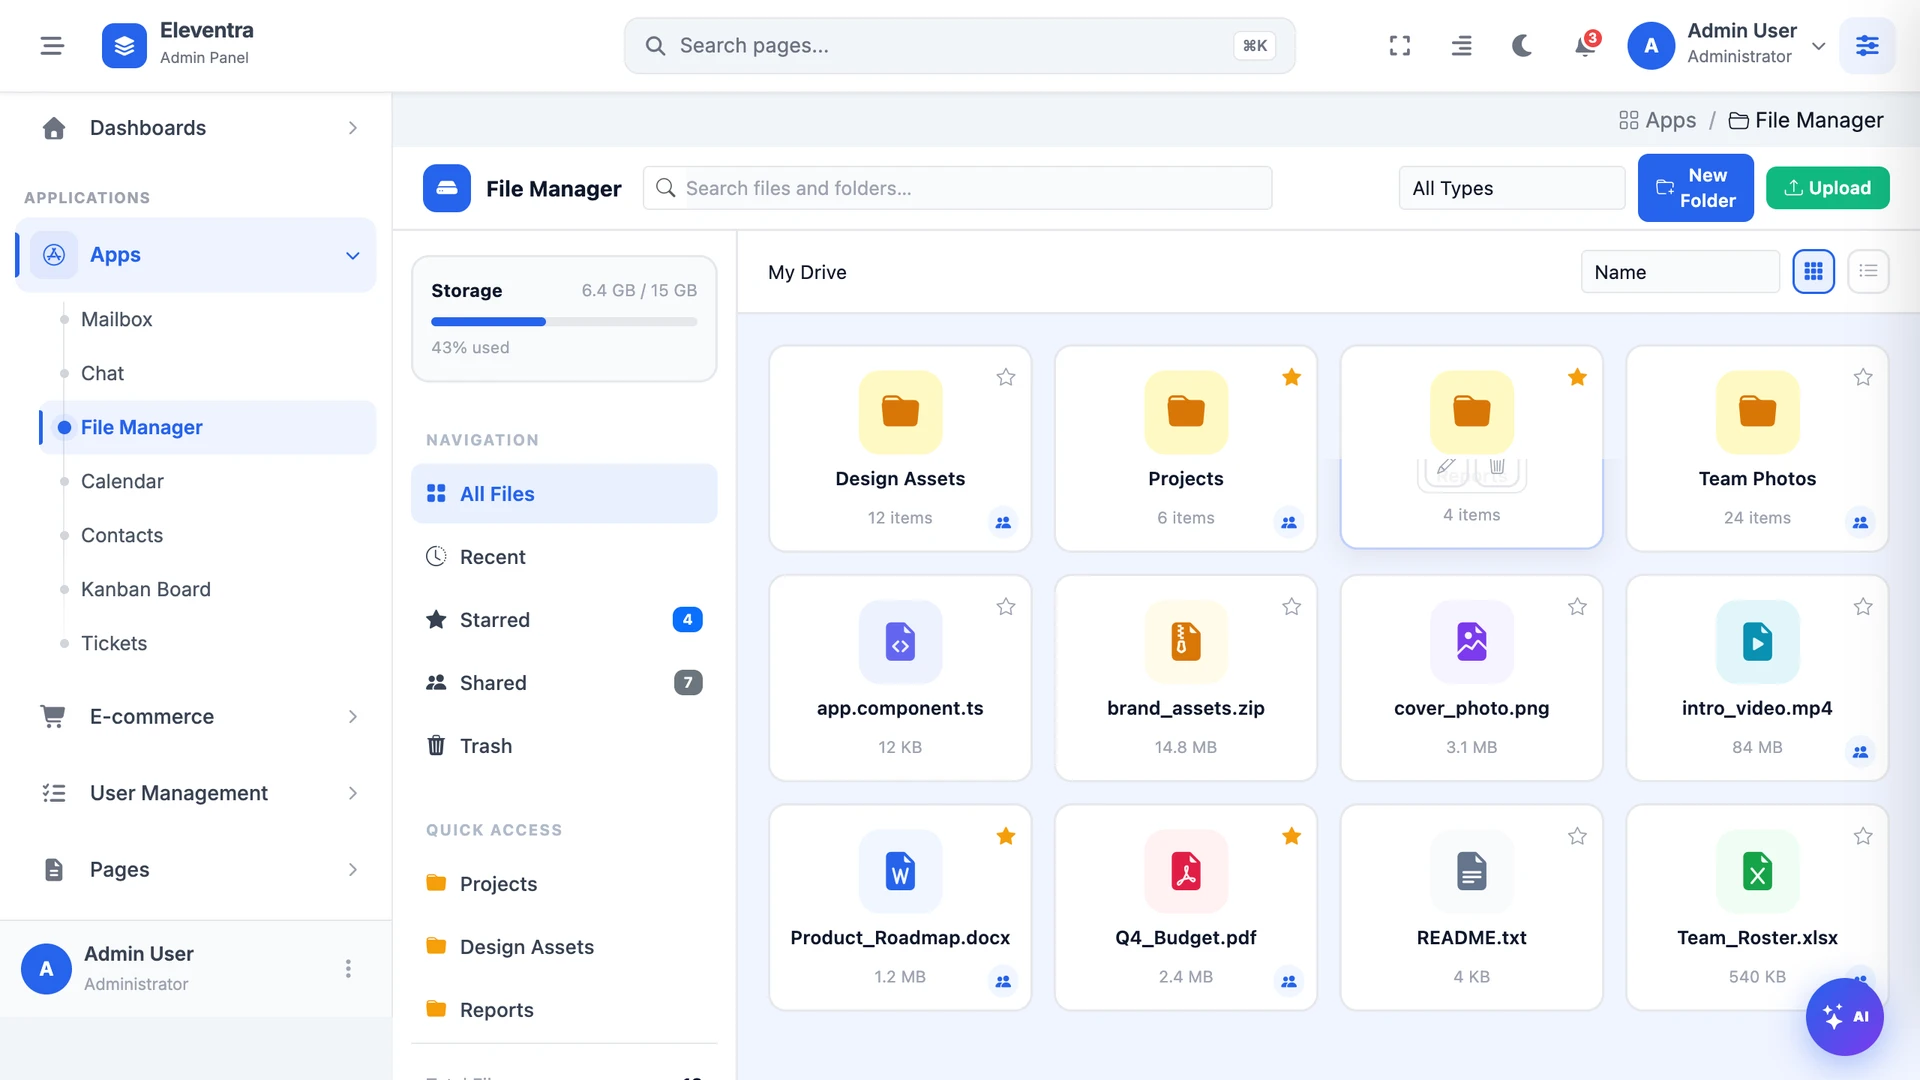Focus Search files and folders field
Image resolution: width=1920 pixels, height=1080 pixels.
click(x=957, y=188)
